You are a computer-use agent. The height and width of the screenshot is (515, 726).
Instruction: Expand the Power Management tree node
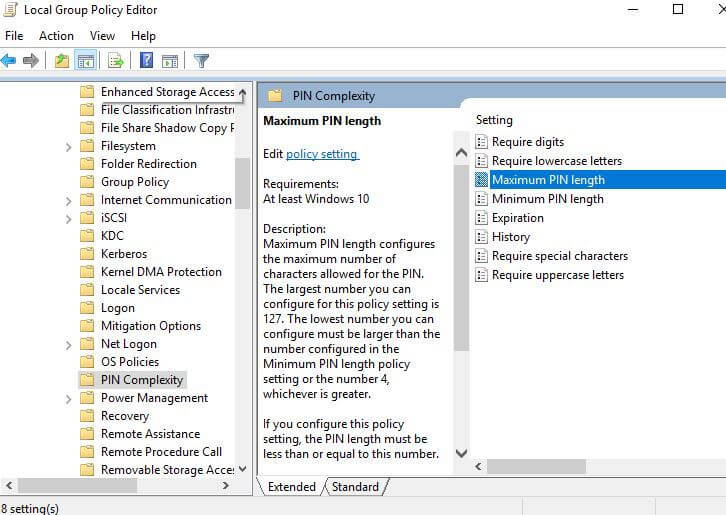point(68,398)
